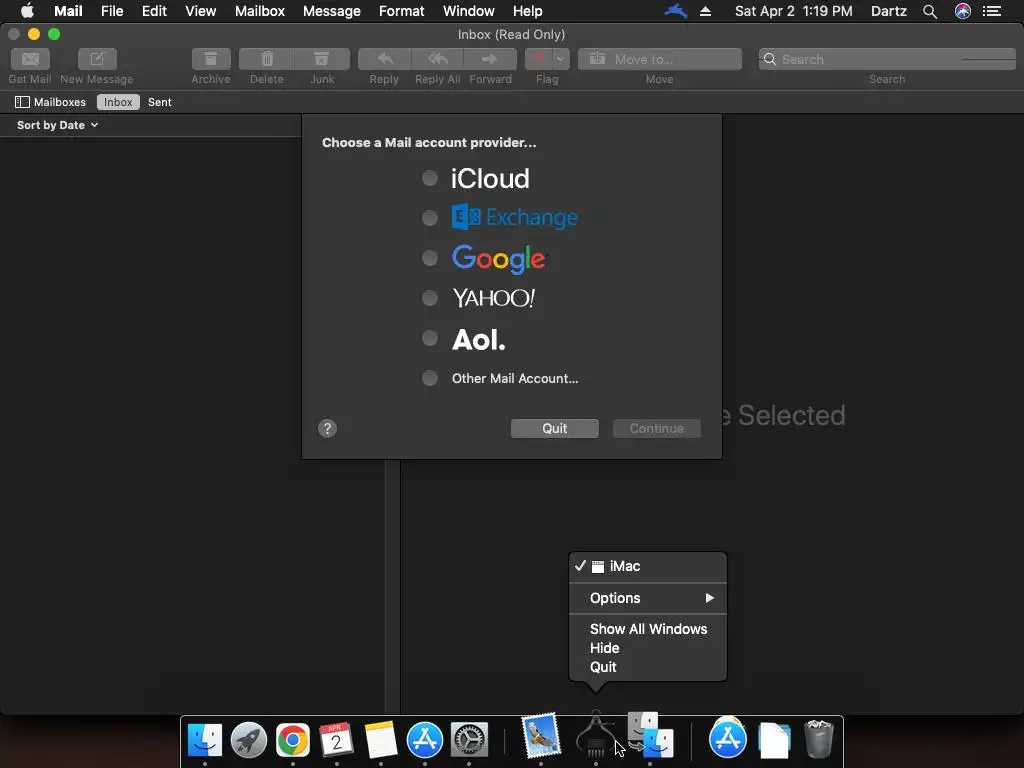Select the iCloud radio button
1024x768 pixels.
(x=430, y=178)
